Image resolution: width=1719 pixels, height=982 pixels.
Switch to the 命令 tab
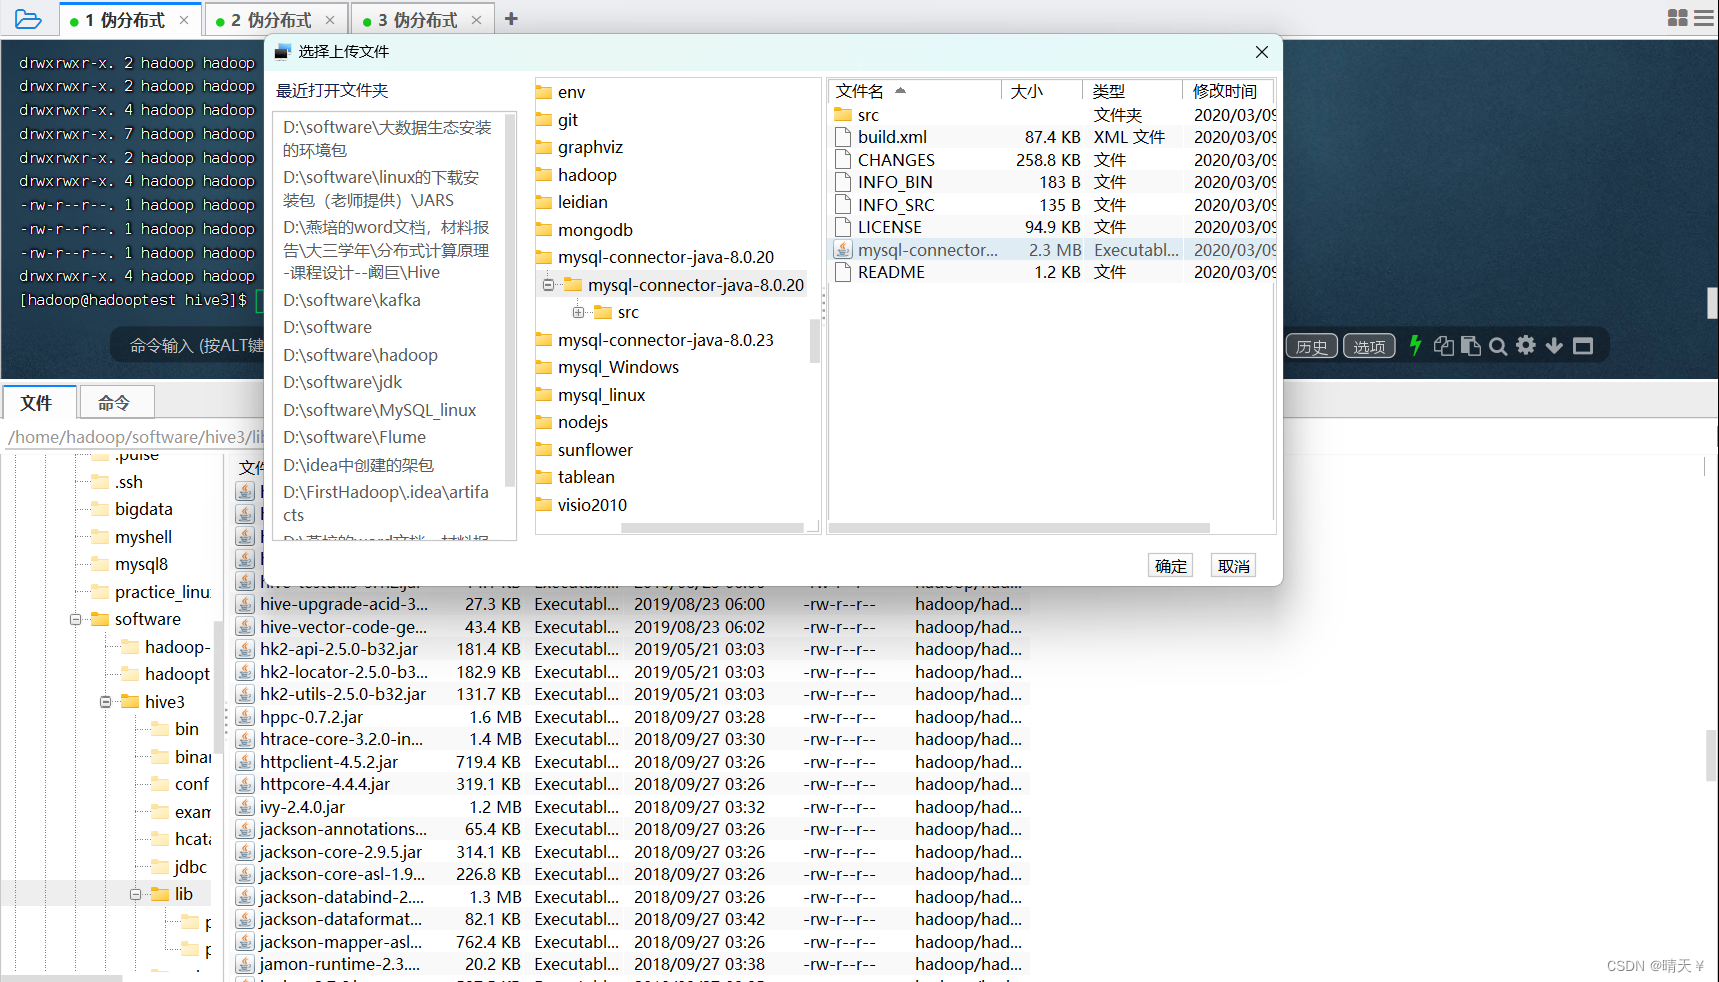tap(115, 402)
